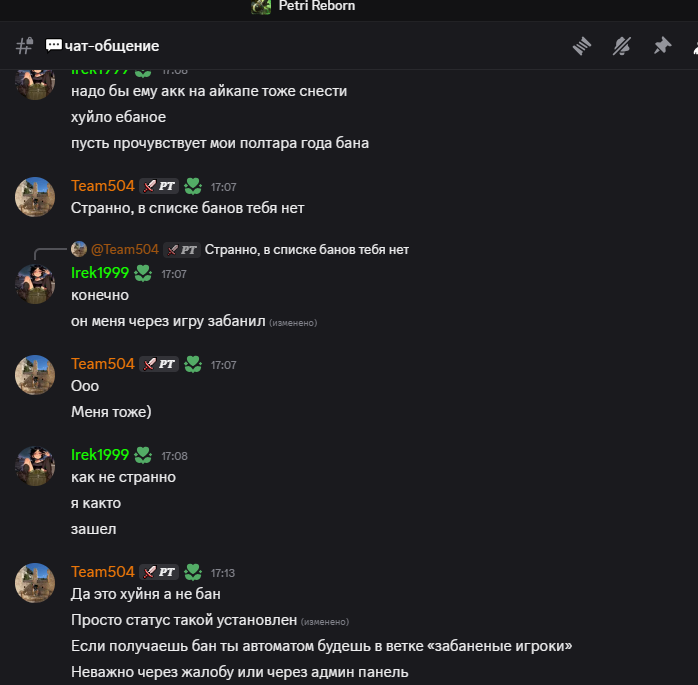The image size is (698, 685).
Task: Open the @Team504 mention in the reply preview
Action: [125, 249]
